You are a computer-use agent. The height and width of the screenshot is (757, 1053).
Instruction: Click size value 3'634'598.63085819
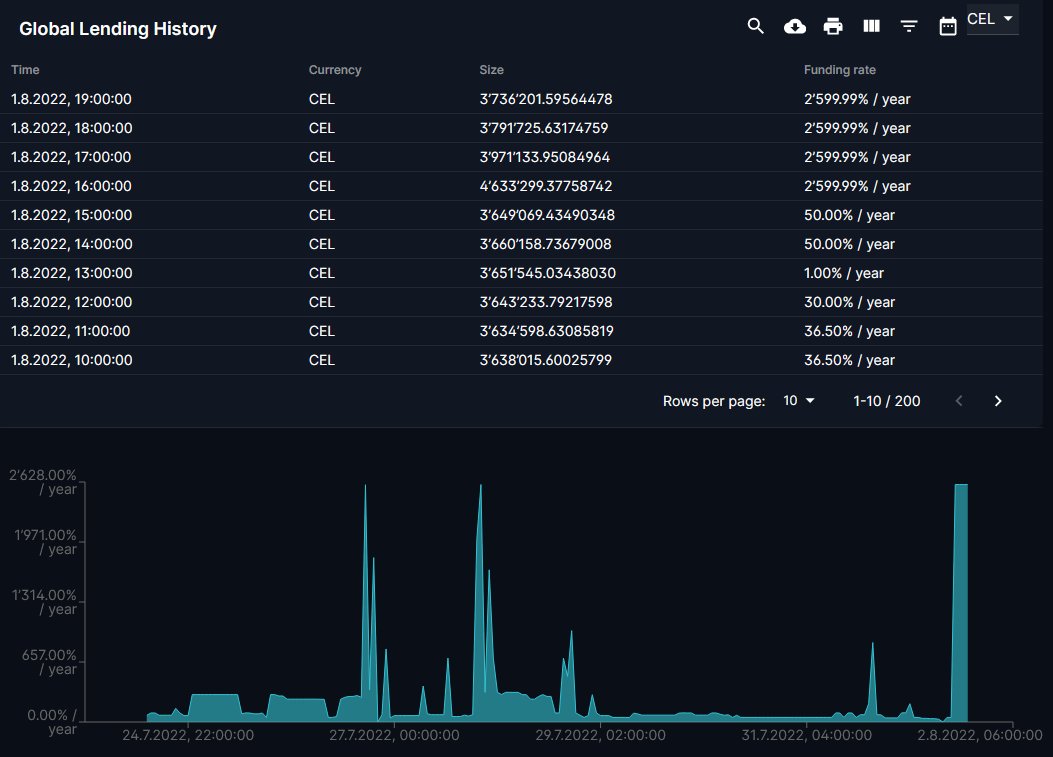click(x=547, y=330)
